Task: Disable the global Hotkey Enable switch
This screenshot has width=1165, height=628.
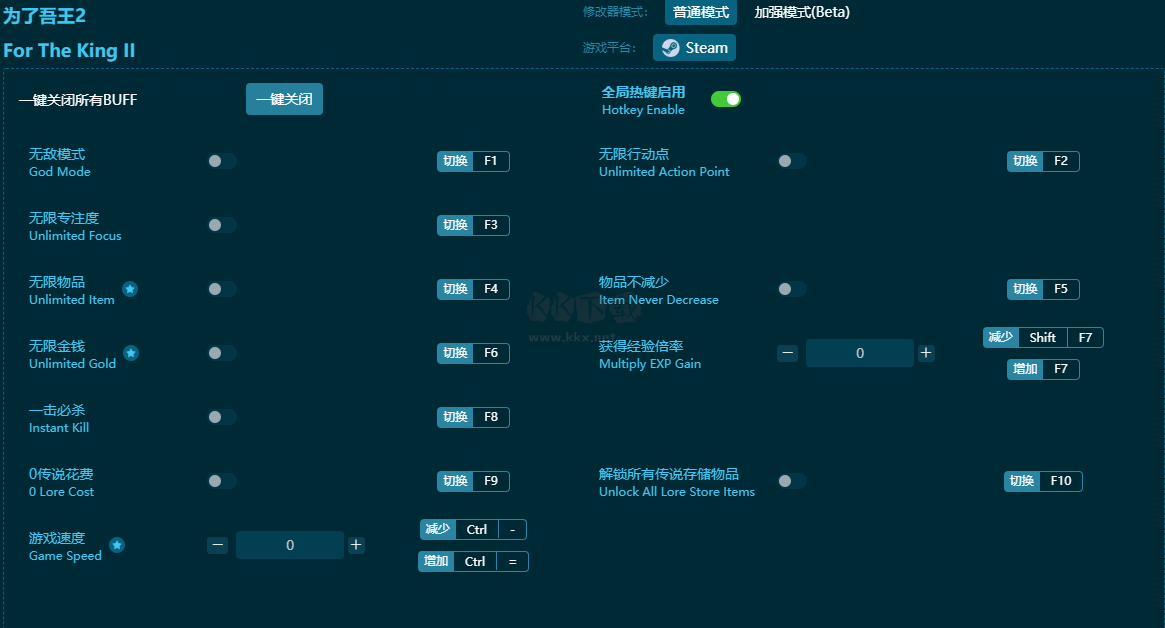Action: coord(726,99)
